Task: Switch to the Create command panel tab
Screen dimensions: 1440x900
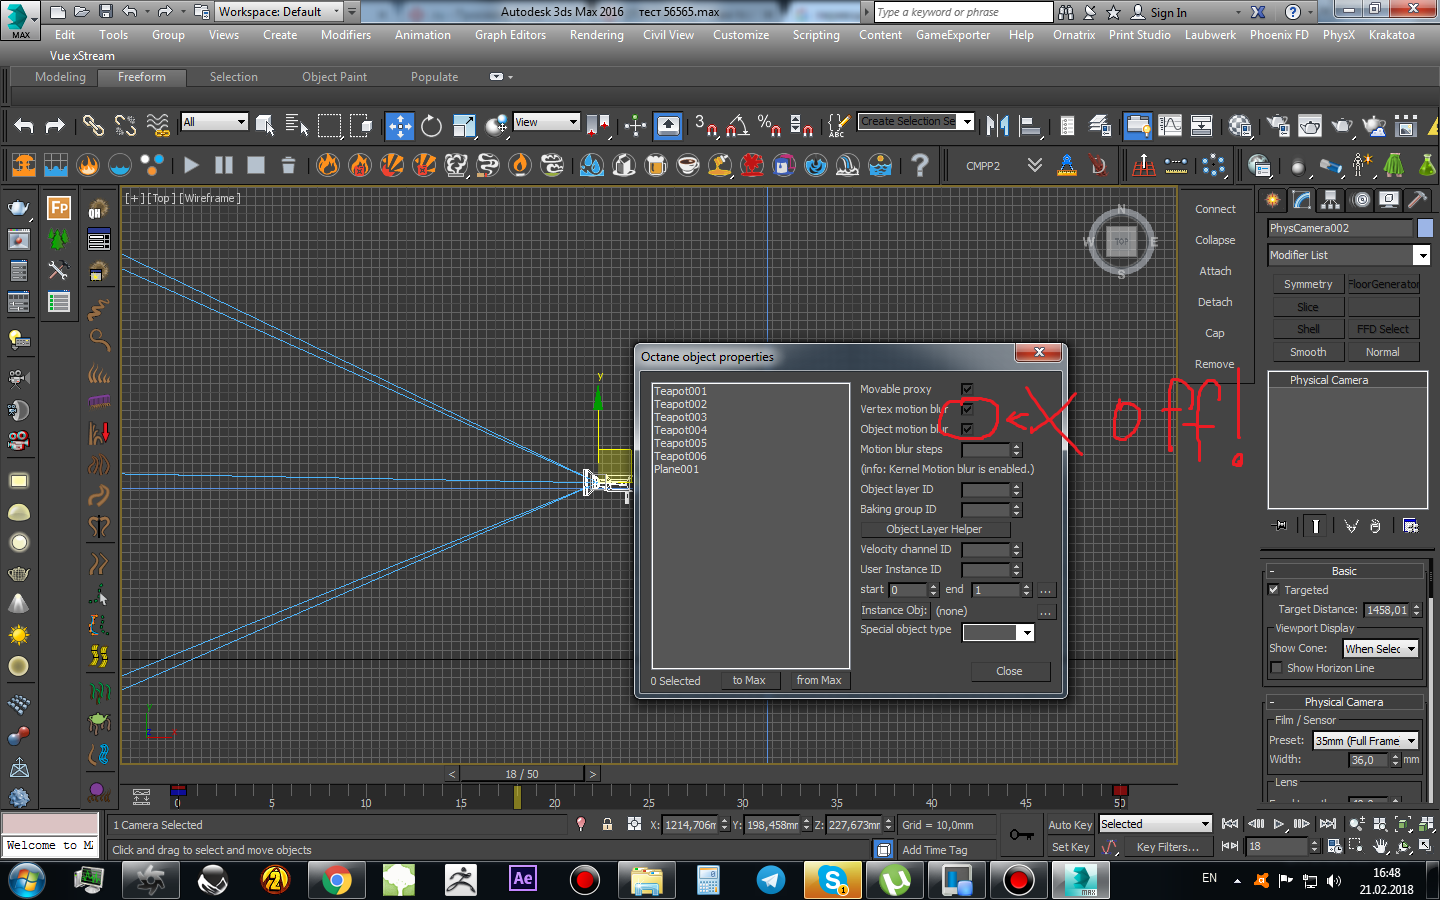Action: click(x=1272, y=200)
